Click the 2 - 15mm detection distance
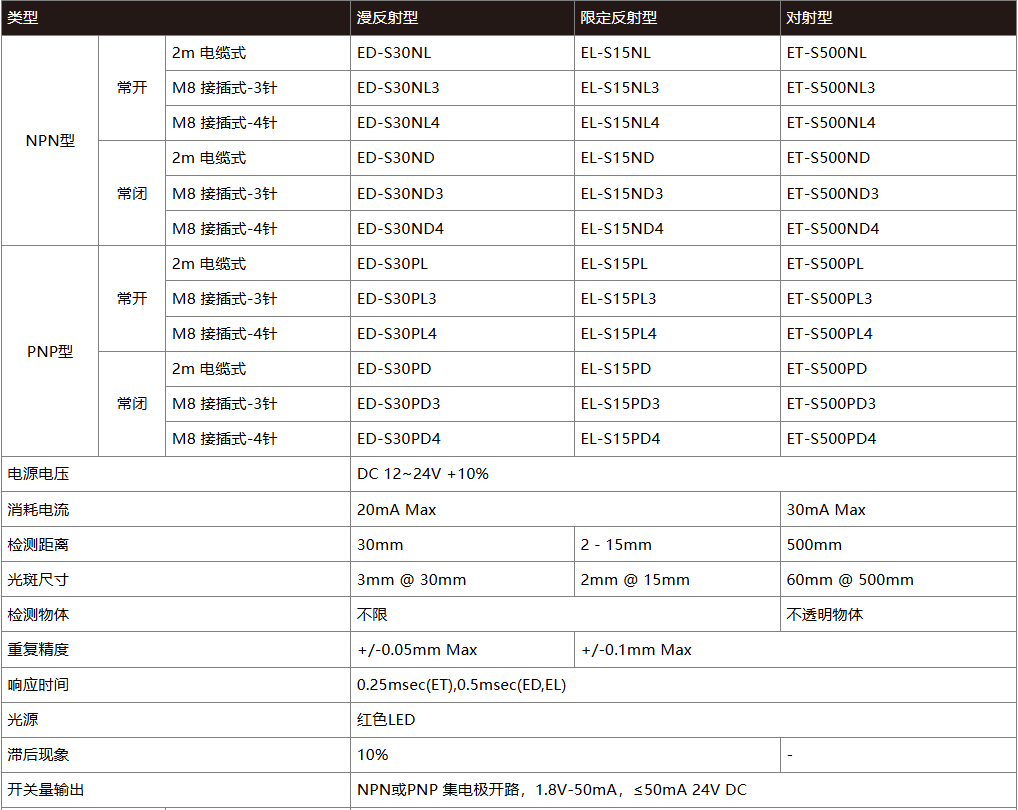 click(x=615, y=545)
